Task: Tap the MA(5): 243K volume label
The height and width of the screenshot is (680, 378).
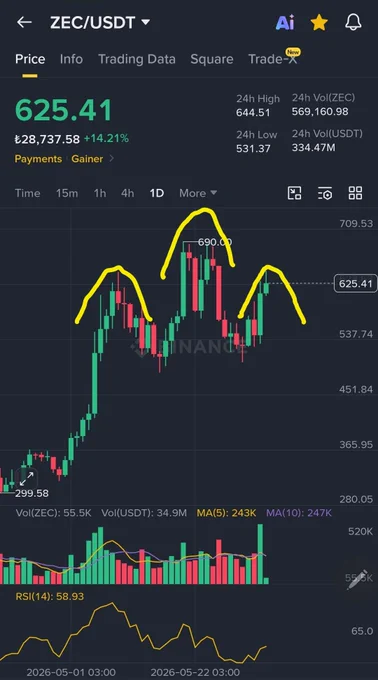Action: (x=226, y=513)
